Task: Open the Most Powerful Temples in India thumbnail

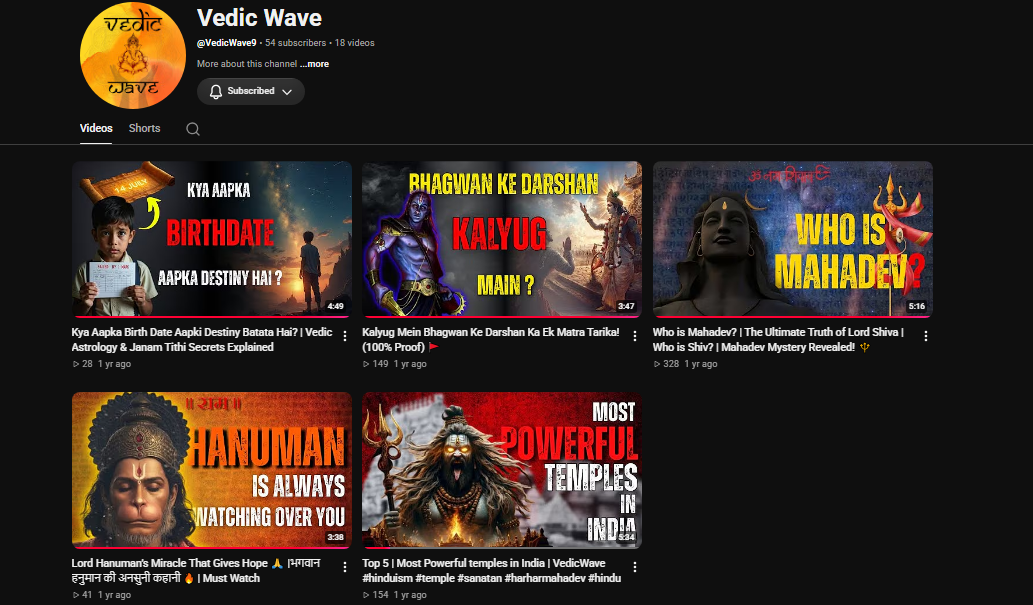Action: coord(502,470)
